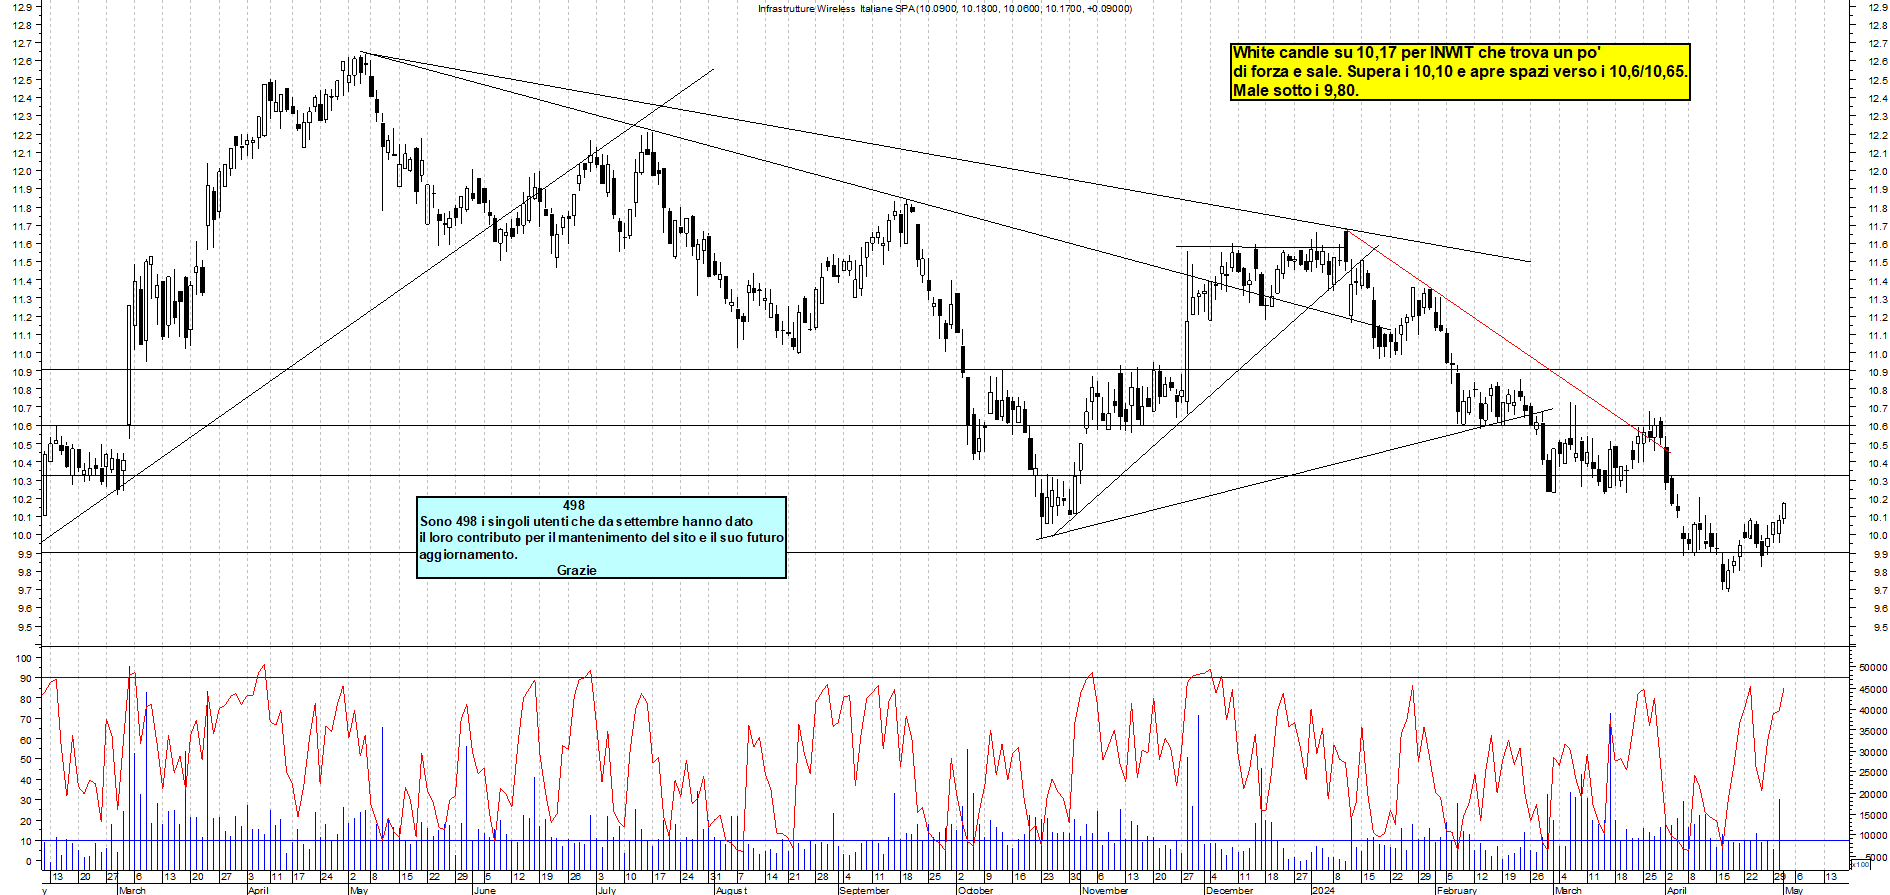Click the 12.6 label on right price axis
1890x895 pixels.
tap(1877, 62)
